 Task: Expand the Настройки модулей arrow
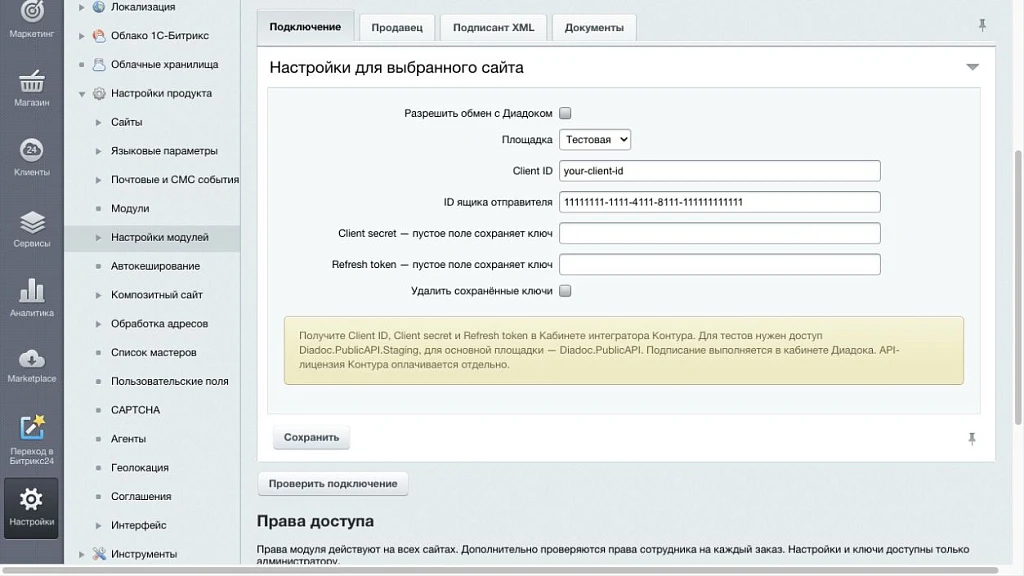(98, 237)
